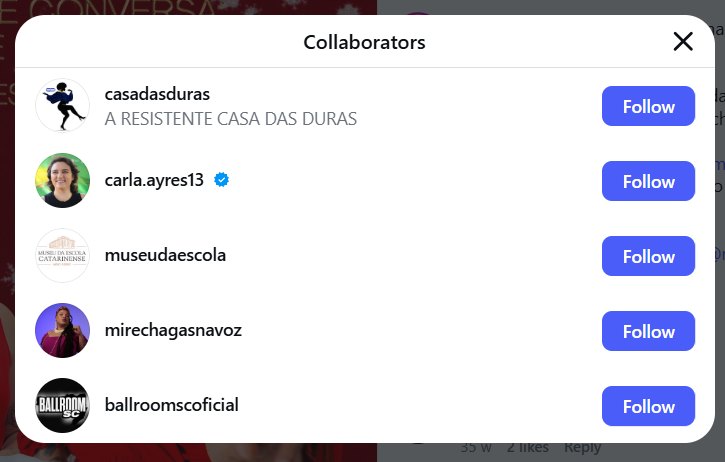Viewport: 725px width, 462px height.
Task: Open mirechagasnavoz profile avatar
Action: coord(62,330)
